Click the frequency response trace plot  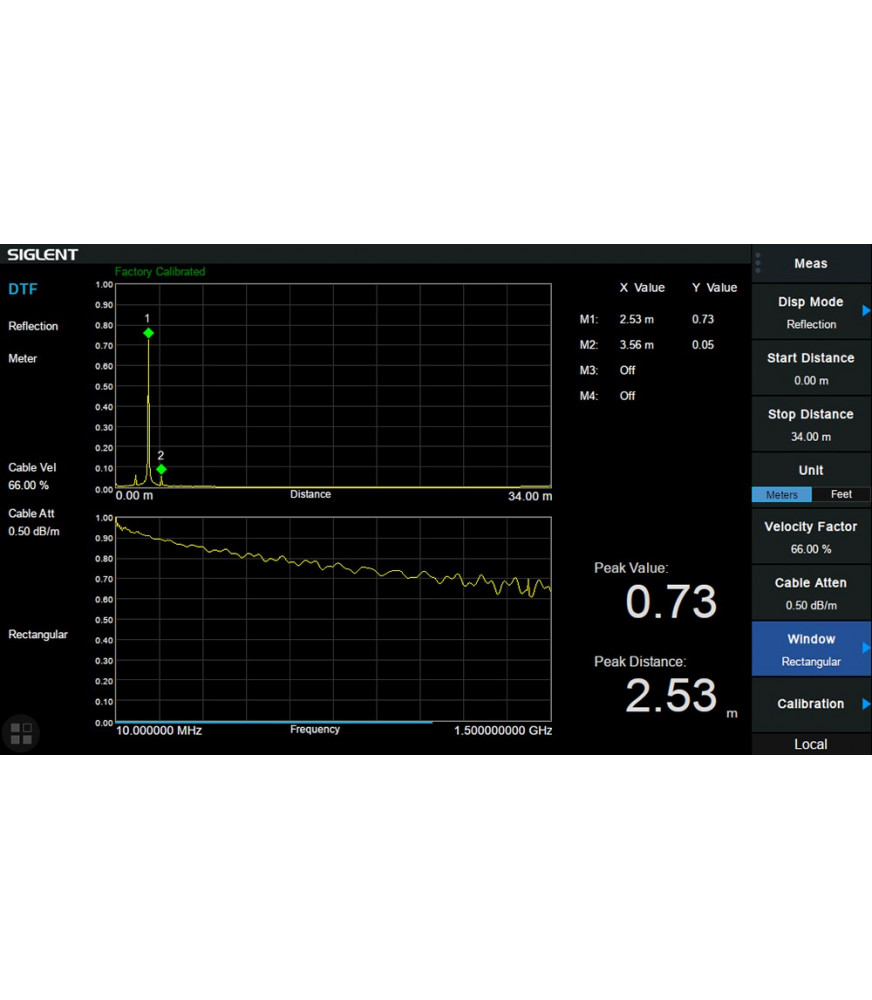pos(334,619)
